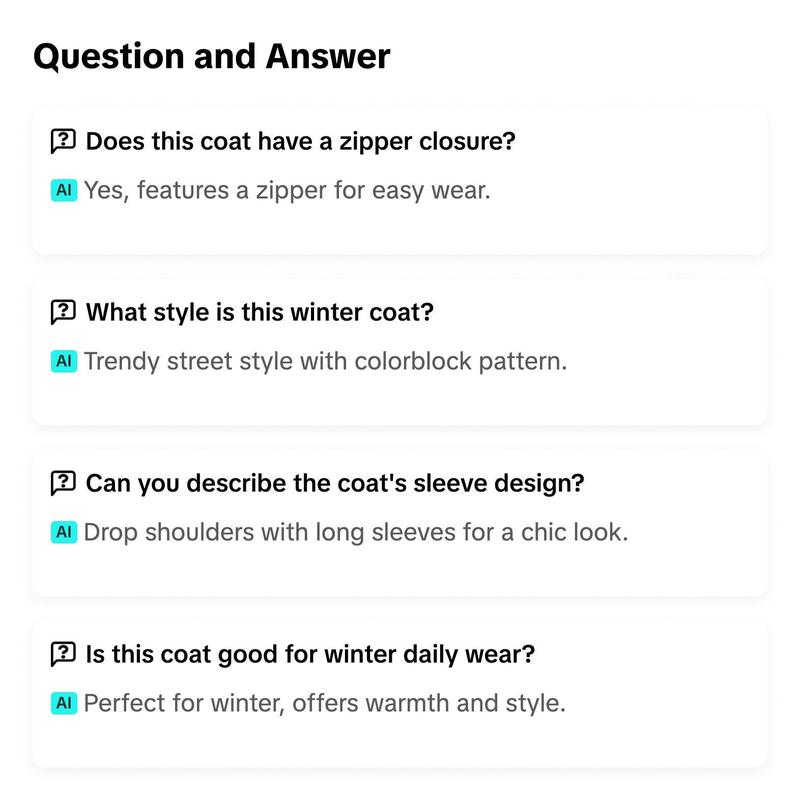Image resolution: width=800 pixels, height=800 pixels.
Task: Click question icon beside zipper closure question
Action: coord(63,141)
